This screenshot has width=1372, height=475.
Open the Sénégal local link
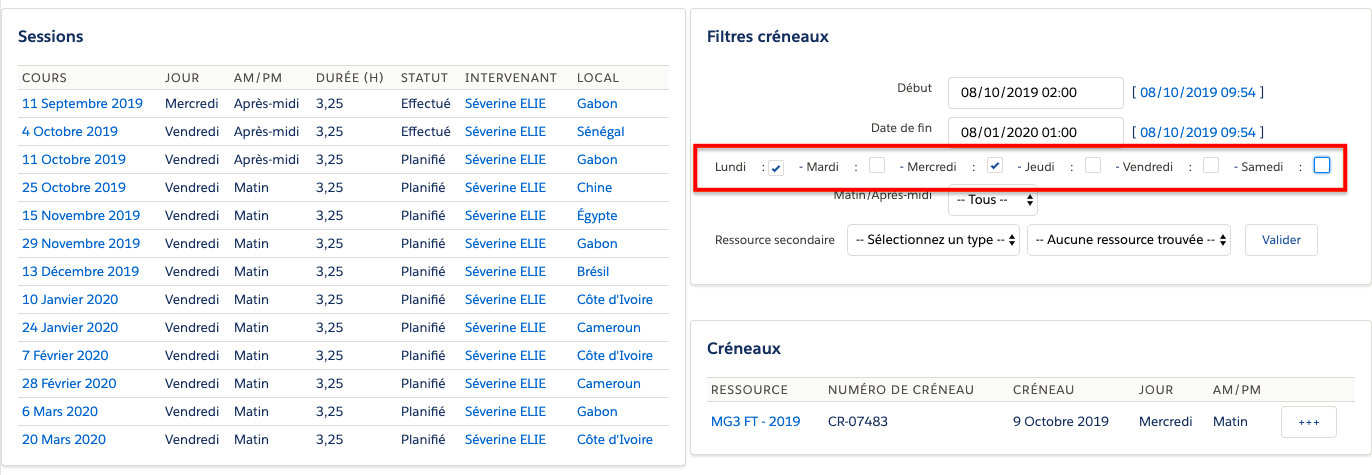[600, 132]
